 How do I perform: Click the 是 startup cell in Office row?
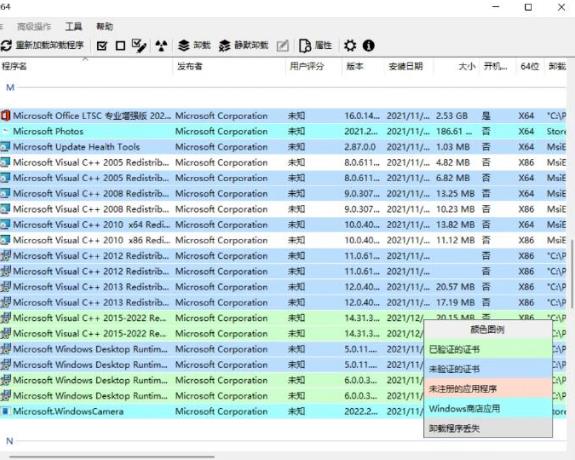point(486,116)
